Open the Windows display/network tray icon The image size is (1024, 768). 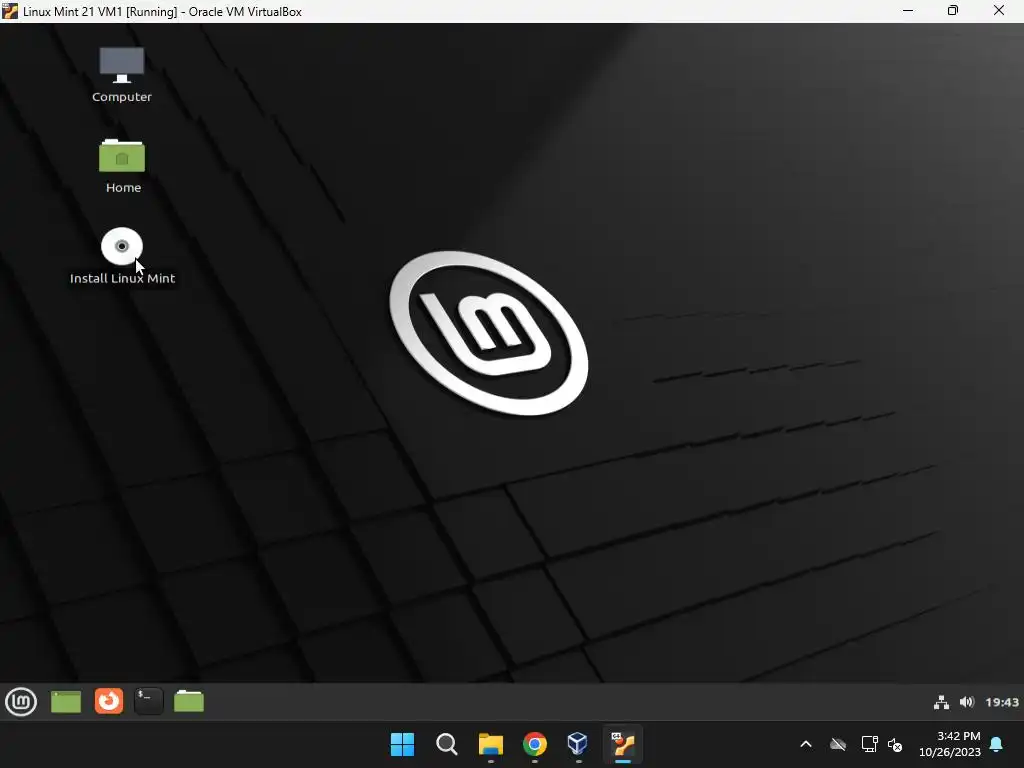869,744
